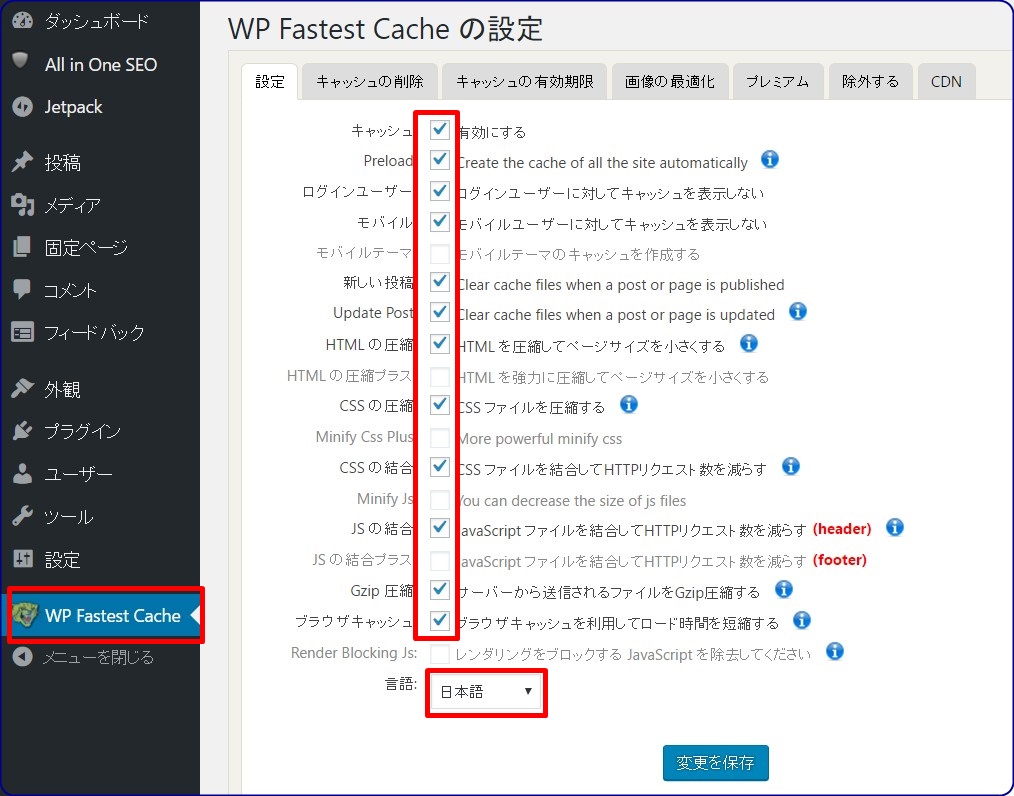
Task: Toggle the CSSの結合 checkbox
Action: (x=440, y=466)
